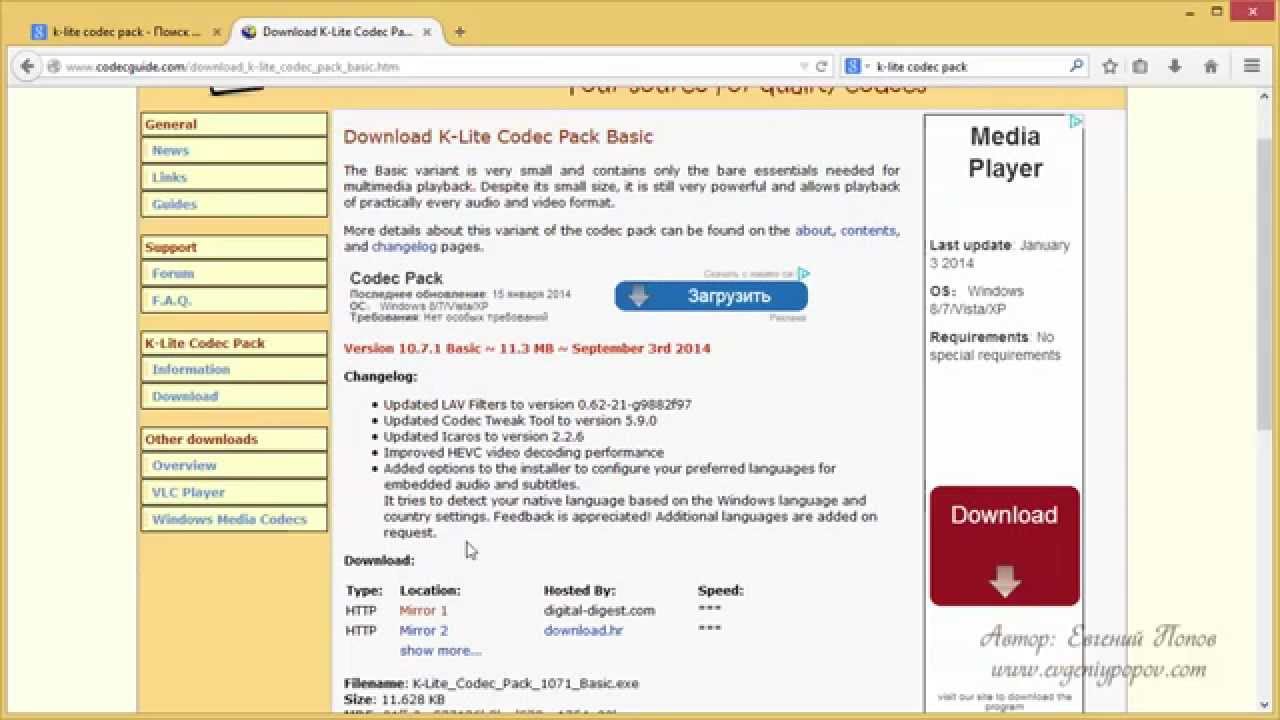The height and width of the screenshot is (720, 1280).
Task: Open the Google search engine selector
Action: click(x=856, y=67)
